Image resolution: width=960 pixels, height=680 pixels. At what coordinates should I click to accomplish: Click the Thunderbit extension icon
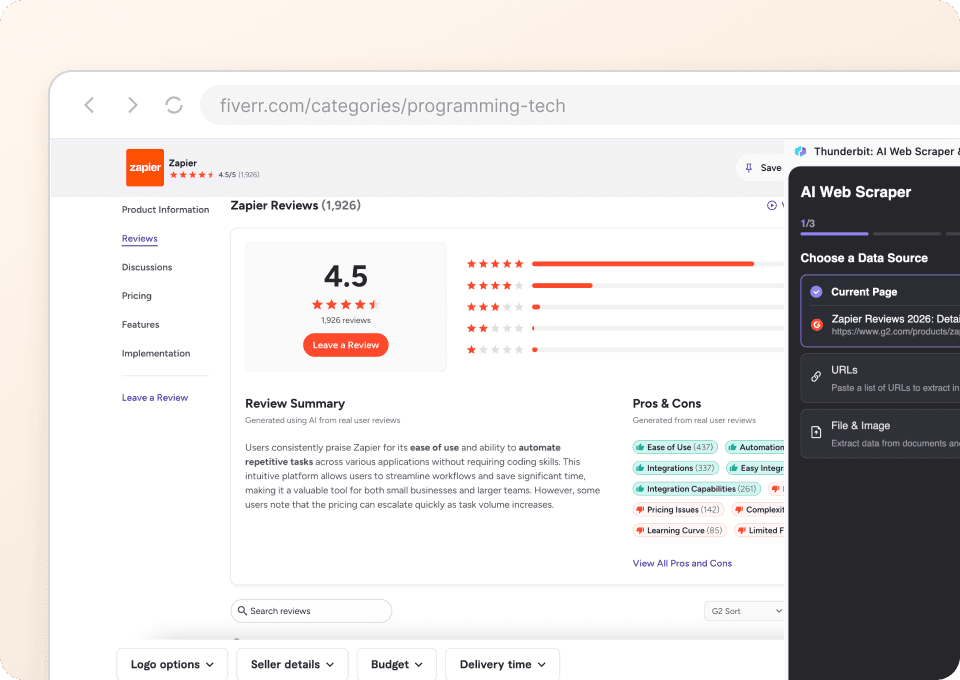point(800,151)
